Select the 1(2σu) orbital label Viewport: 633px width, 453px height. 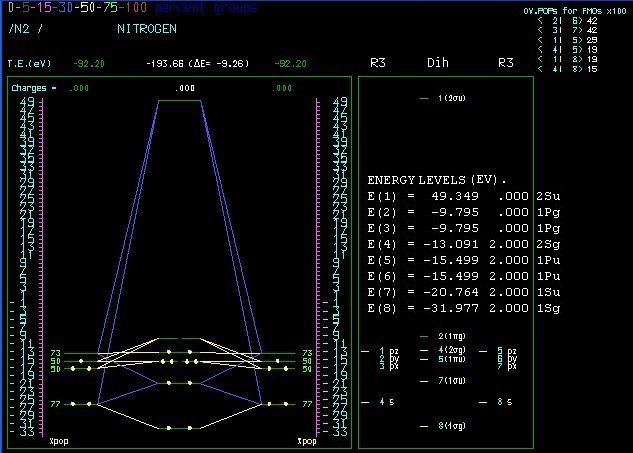pyautogui.click(x=452, y=98)
